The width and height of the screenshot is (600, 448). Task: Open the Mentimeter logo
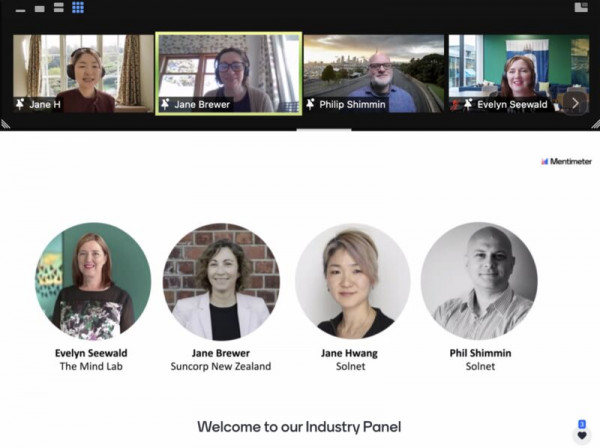point(566,161)
